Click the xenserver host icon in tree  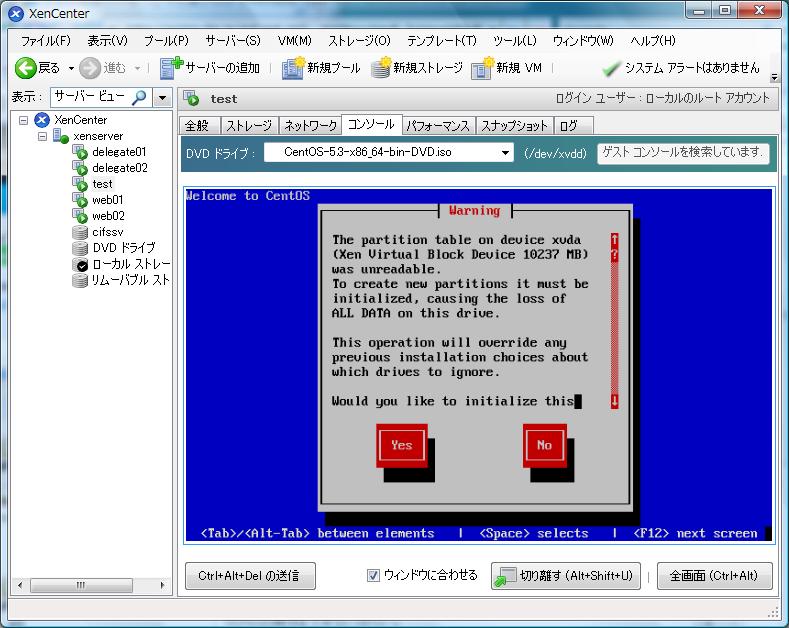pos(60,136)
